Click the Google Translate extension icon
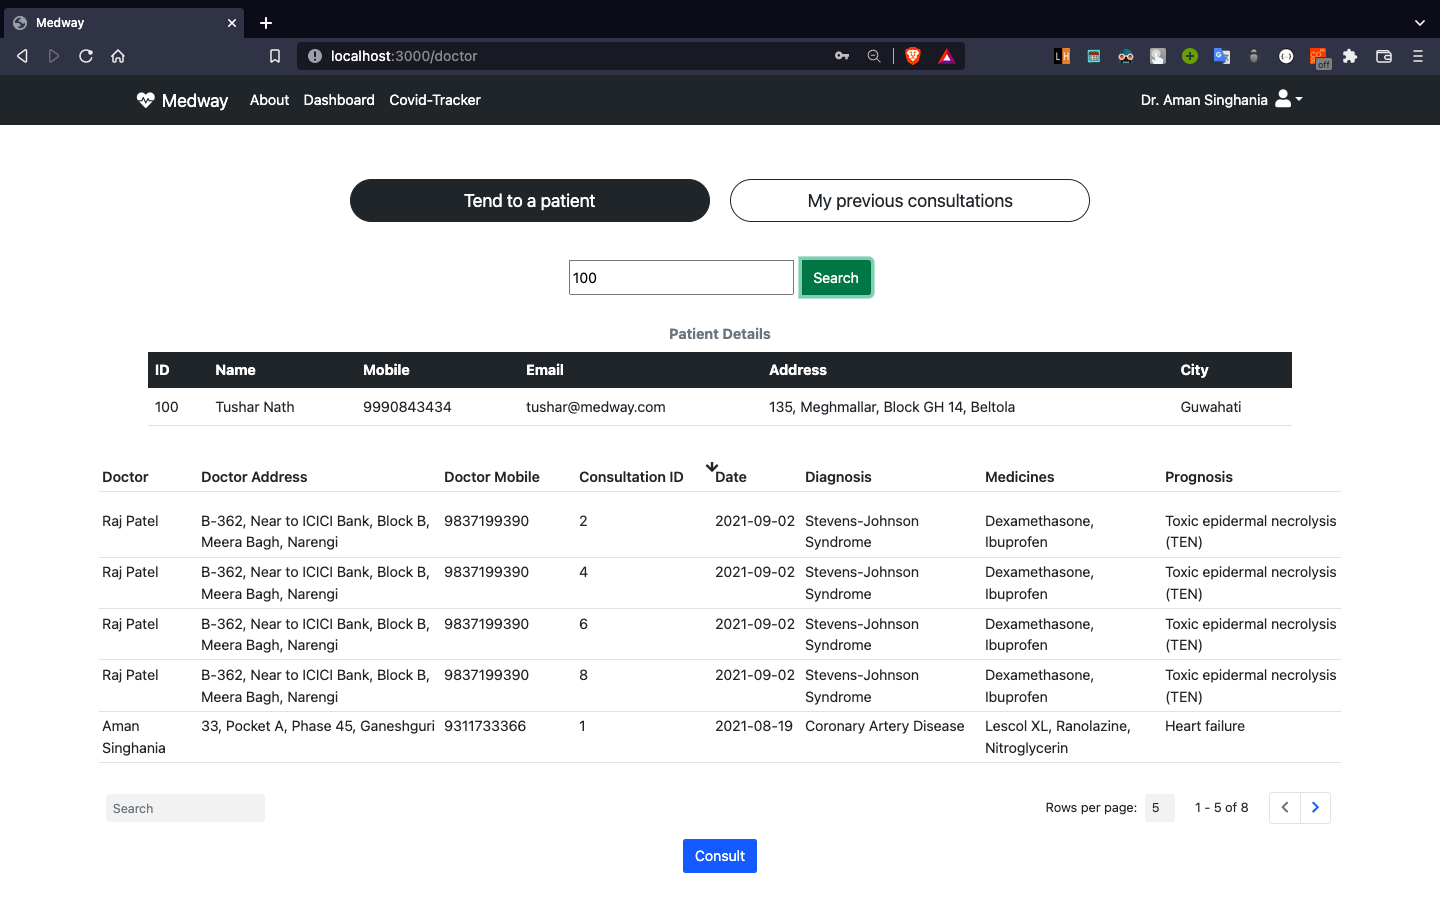1440x900 pixels. 1222,56
